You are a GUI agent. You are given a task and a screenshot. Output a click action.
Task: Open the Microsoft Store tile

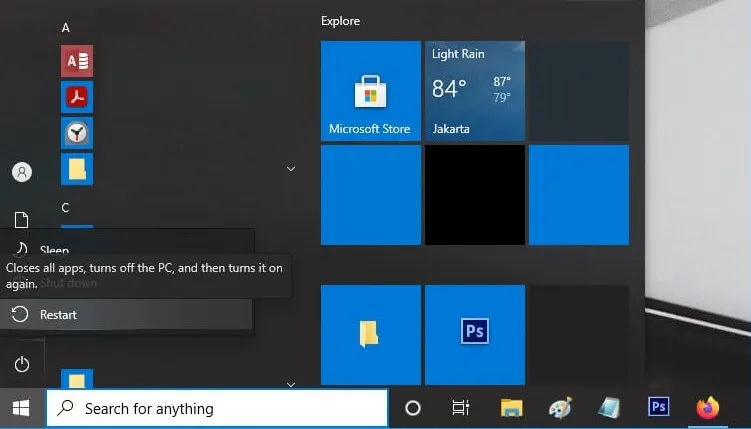coord(371,91)
